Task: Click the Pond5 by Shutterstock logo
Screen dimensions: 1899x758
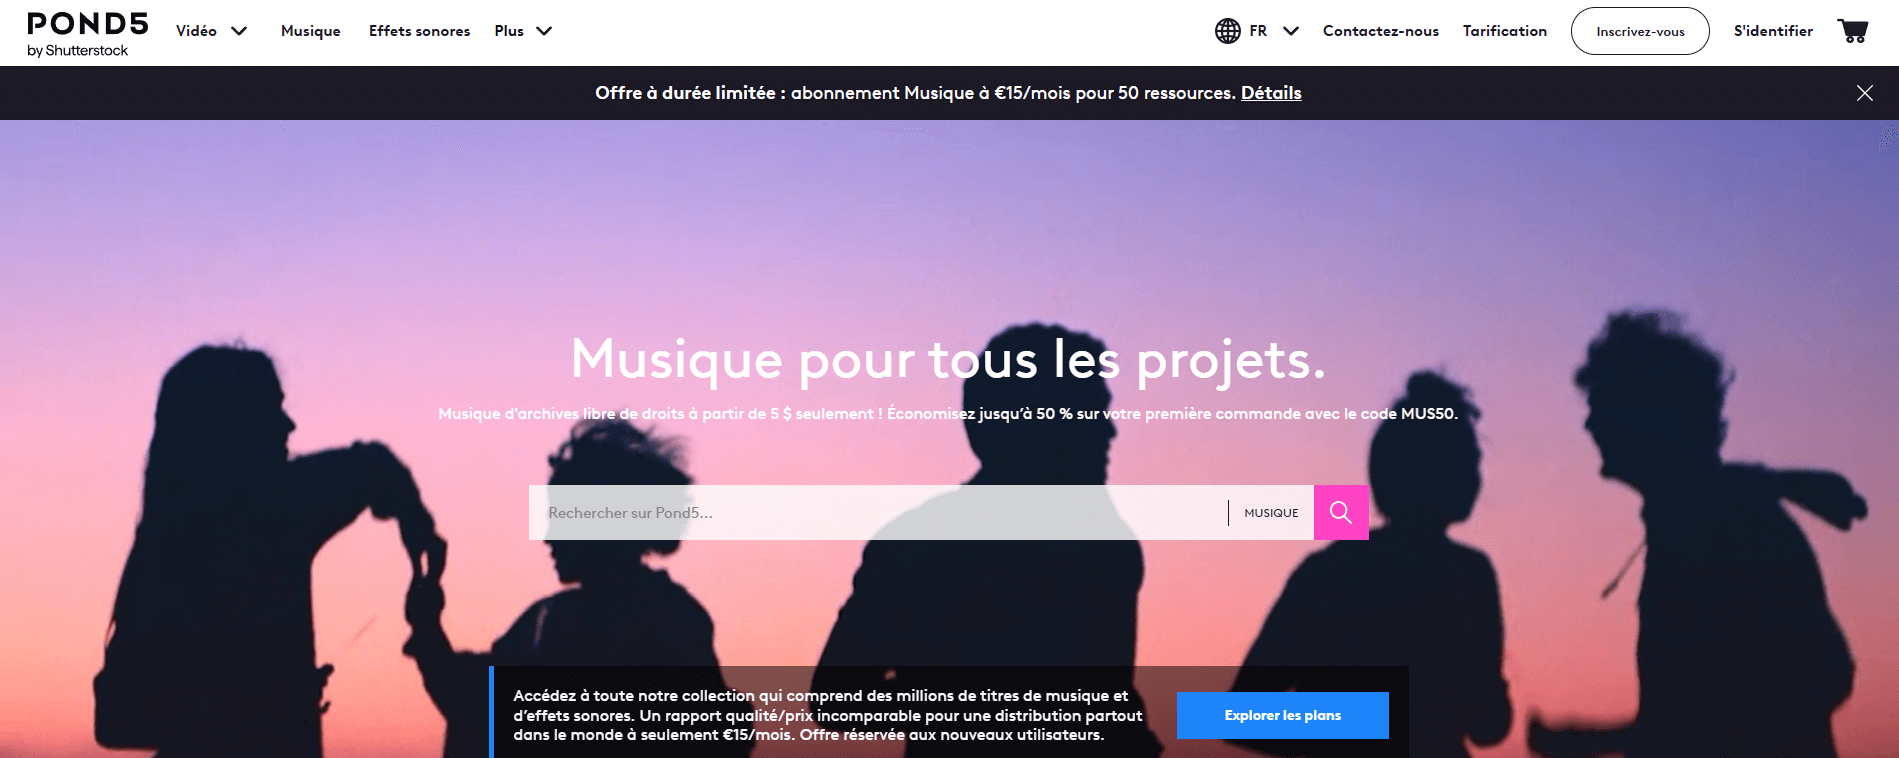Action: pyautogui.click(x=88, y=34)
